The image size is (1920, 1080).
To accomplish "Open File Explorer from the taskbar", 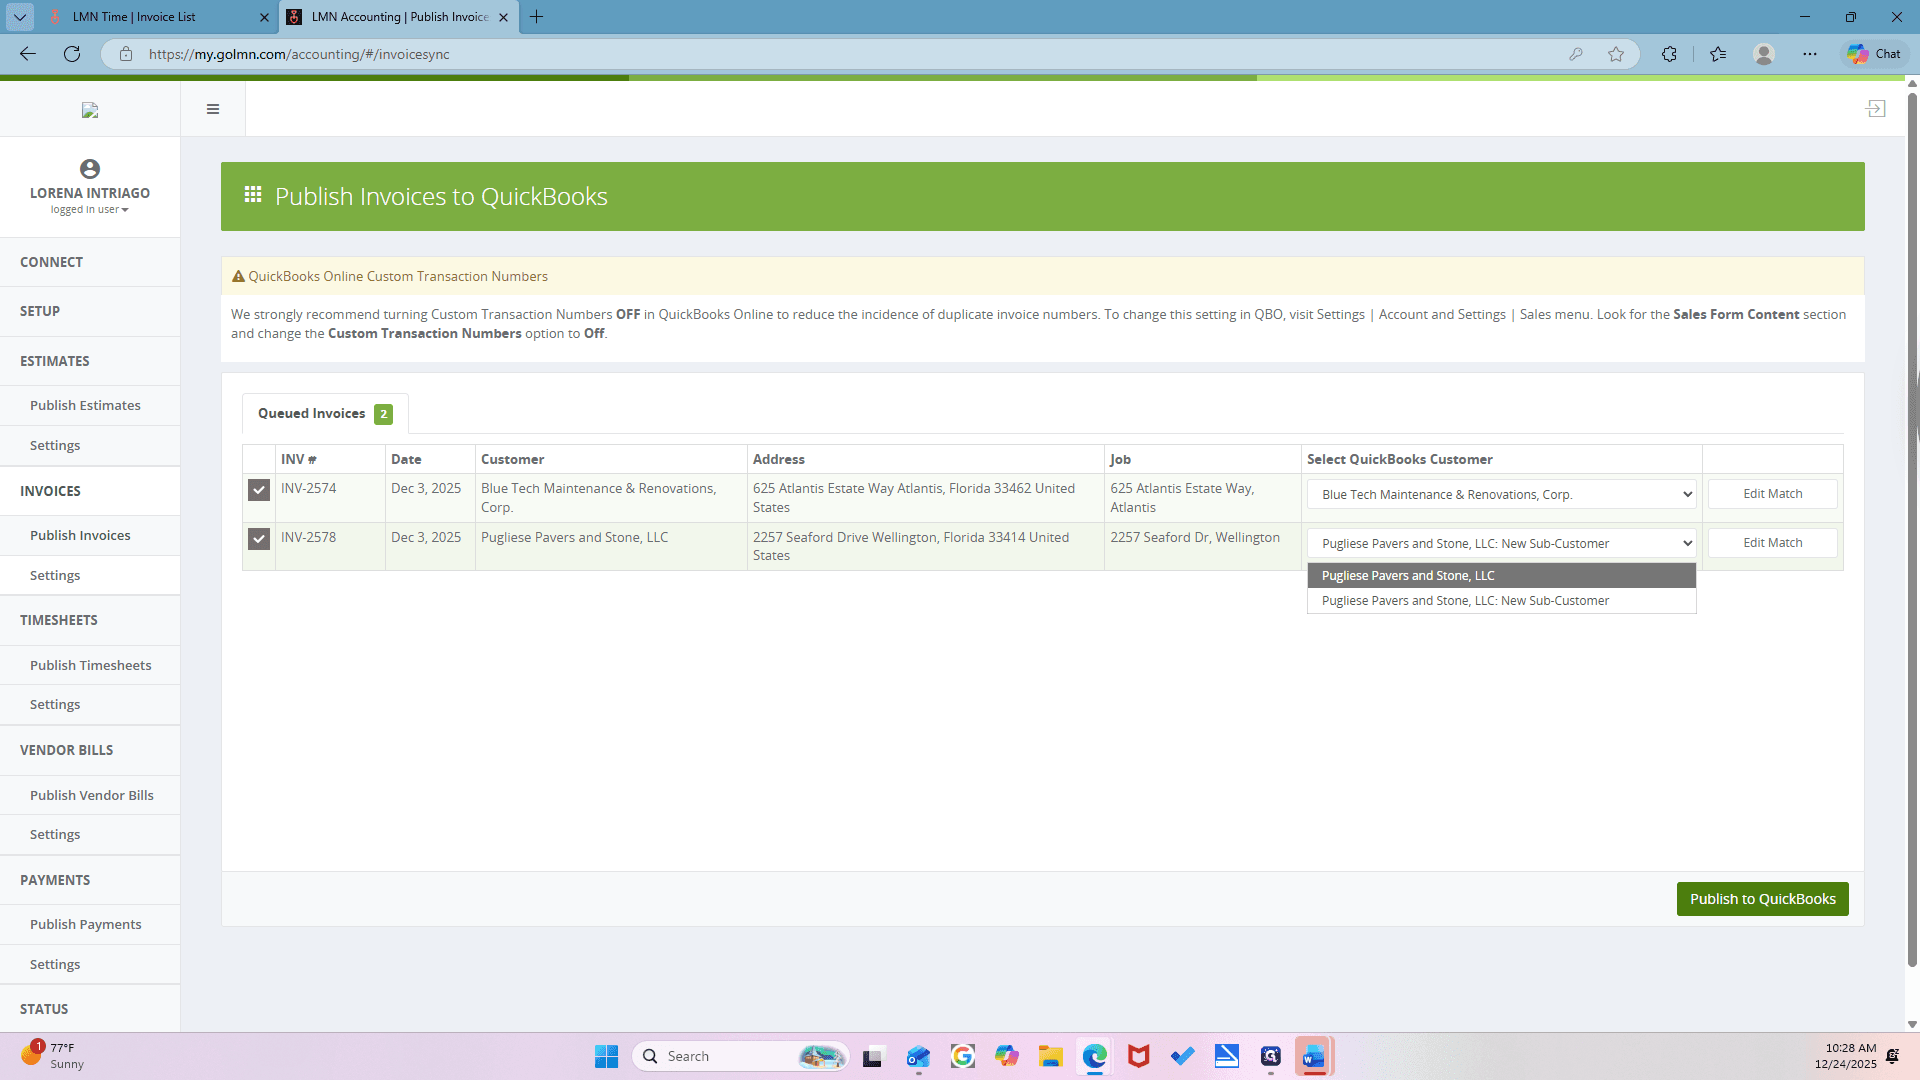I will (1050, 1056).
